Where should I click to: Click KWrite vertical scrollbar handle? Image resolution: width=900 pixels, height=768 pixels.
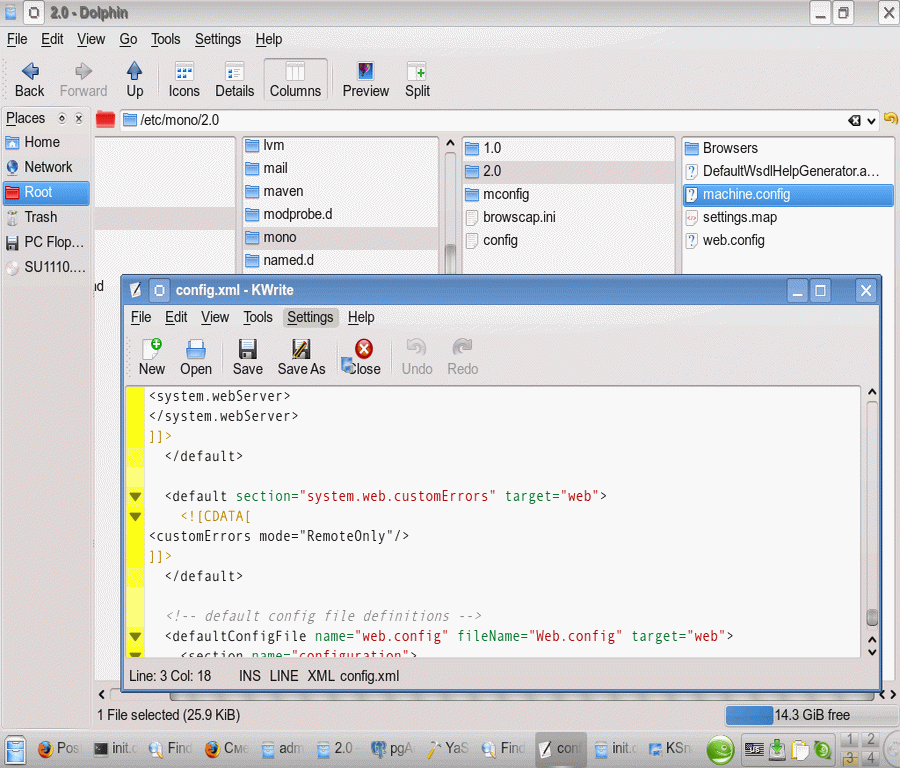pyautogui.click(x=872, y=618)
